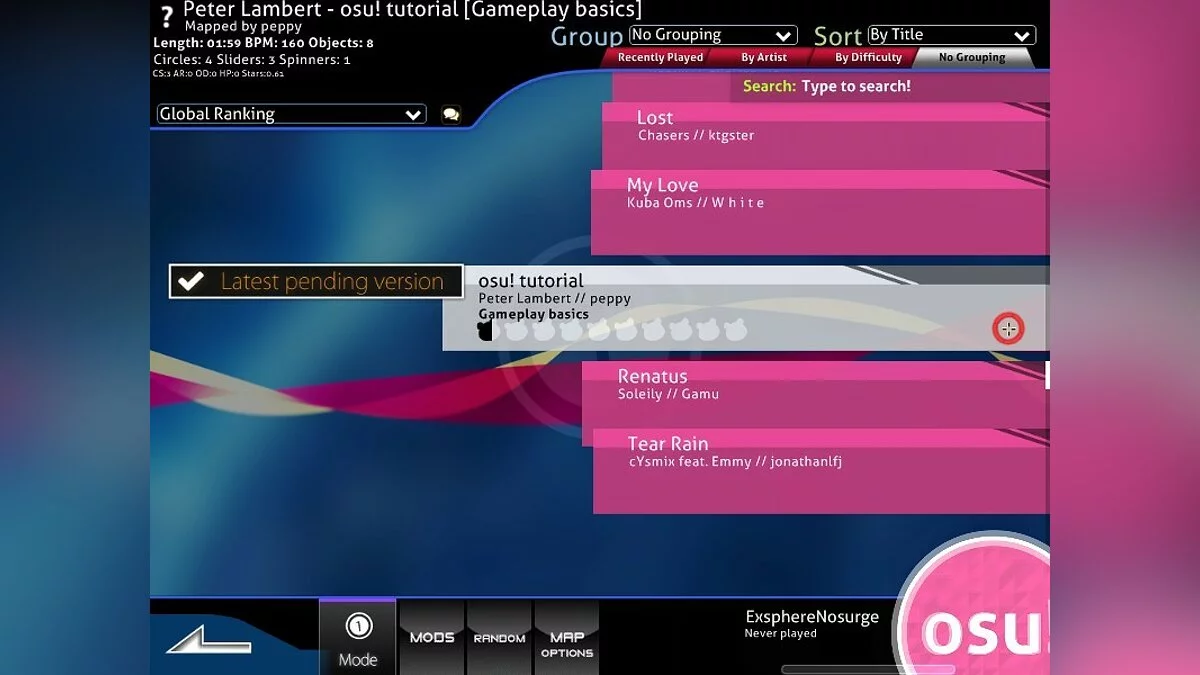The height and width of the screenshot is (675, 1200).
Task: Click the red crosshair icon on selected beatmap
Action: tap(1007, 329)
